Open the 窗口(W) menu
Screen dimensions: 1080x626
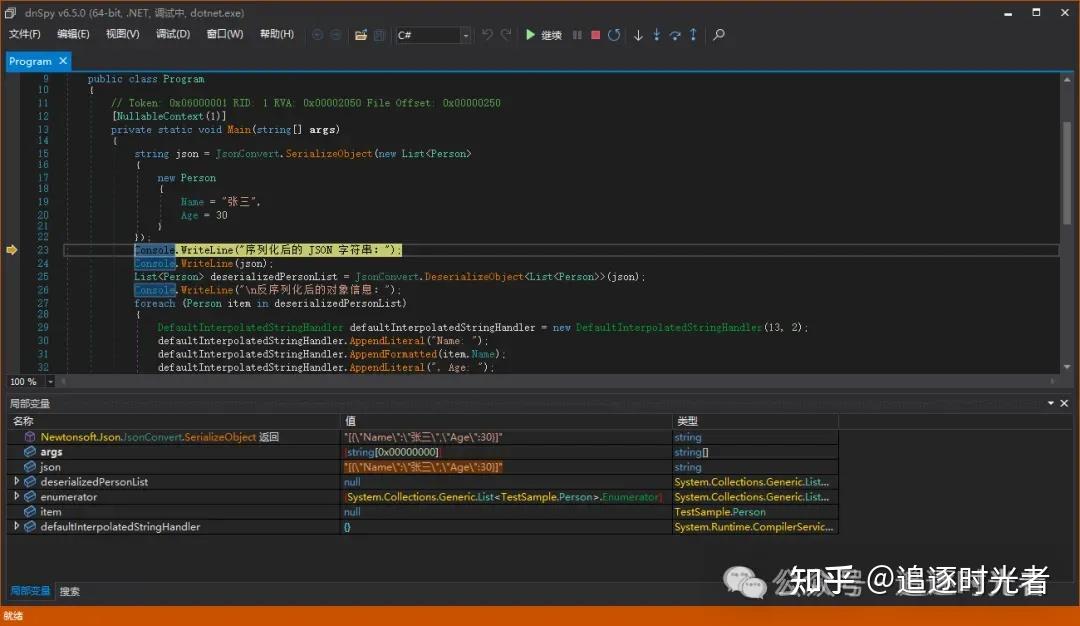225,34
